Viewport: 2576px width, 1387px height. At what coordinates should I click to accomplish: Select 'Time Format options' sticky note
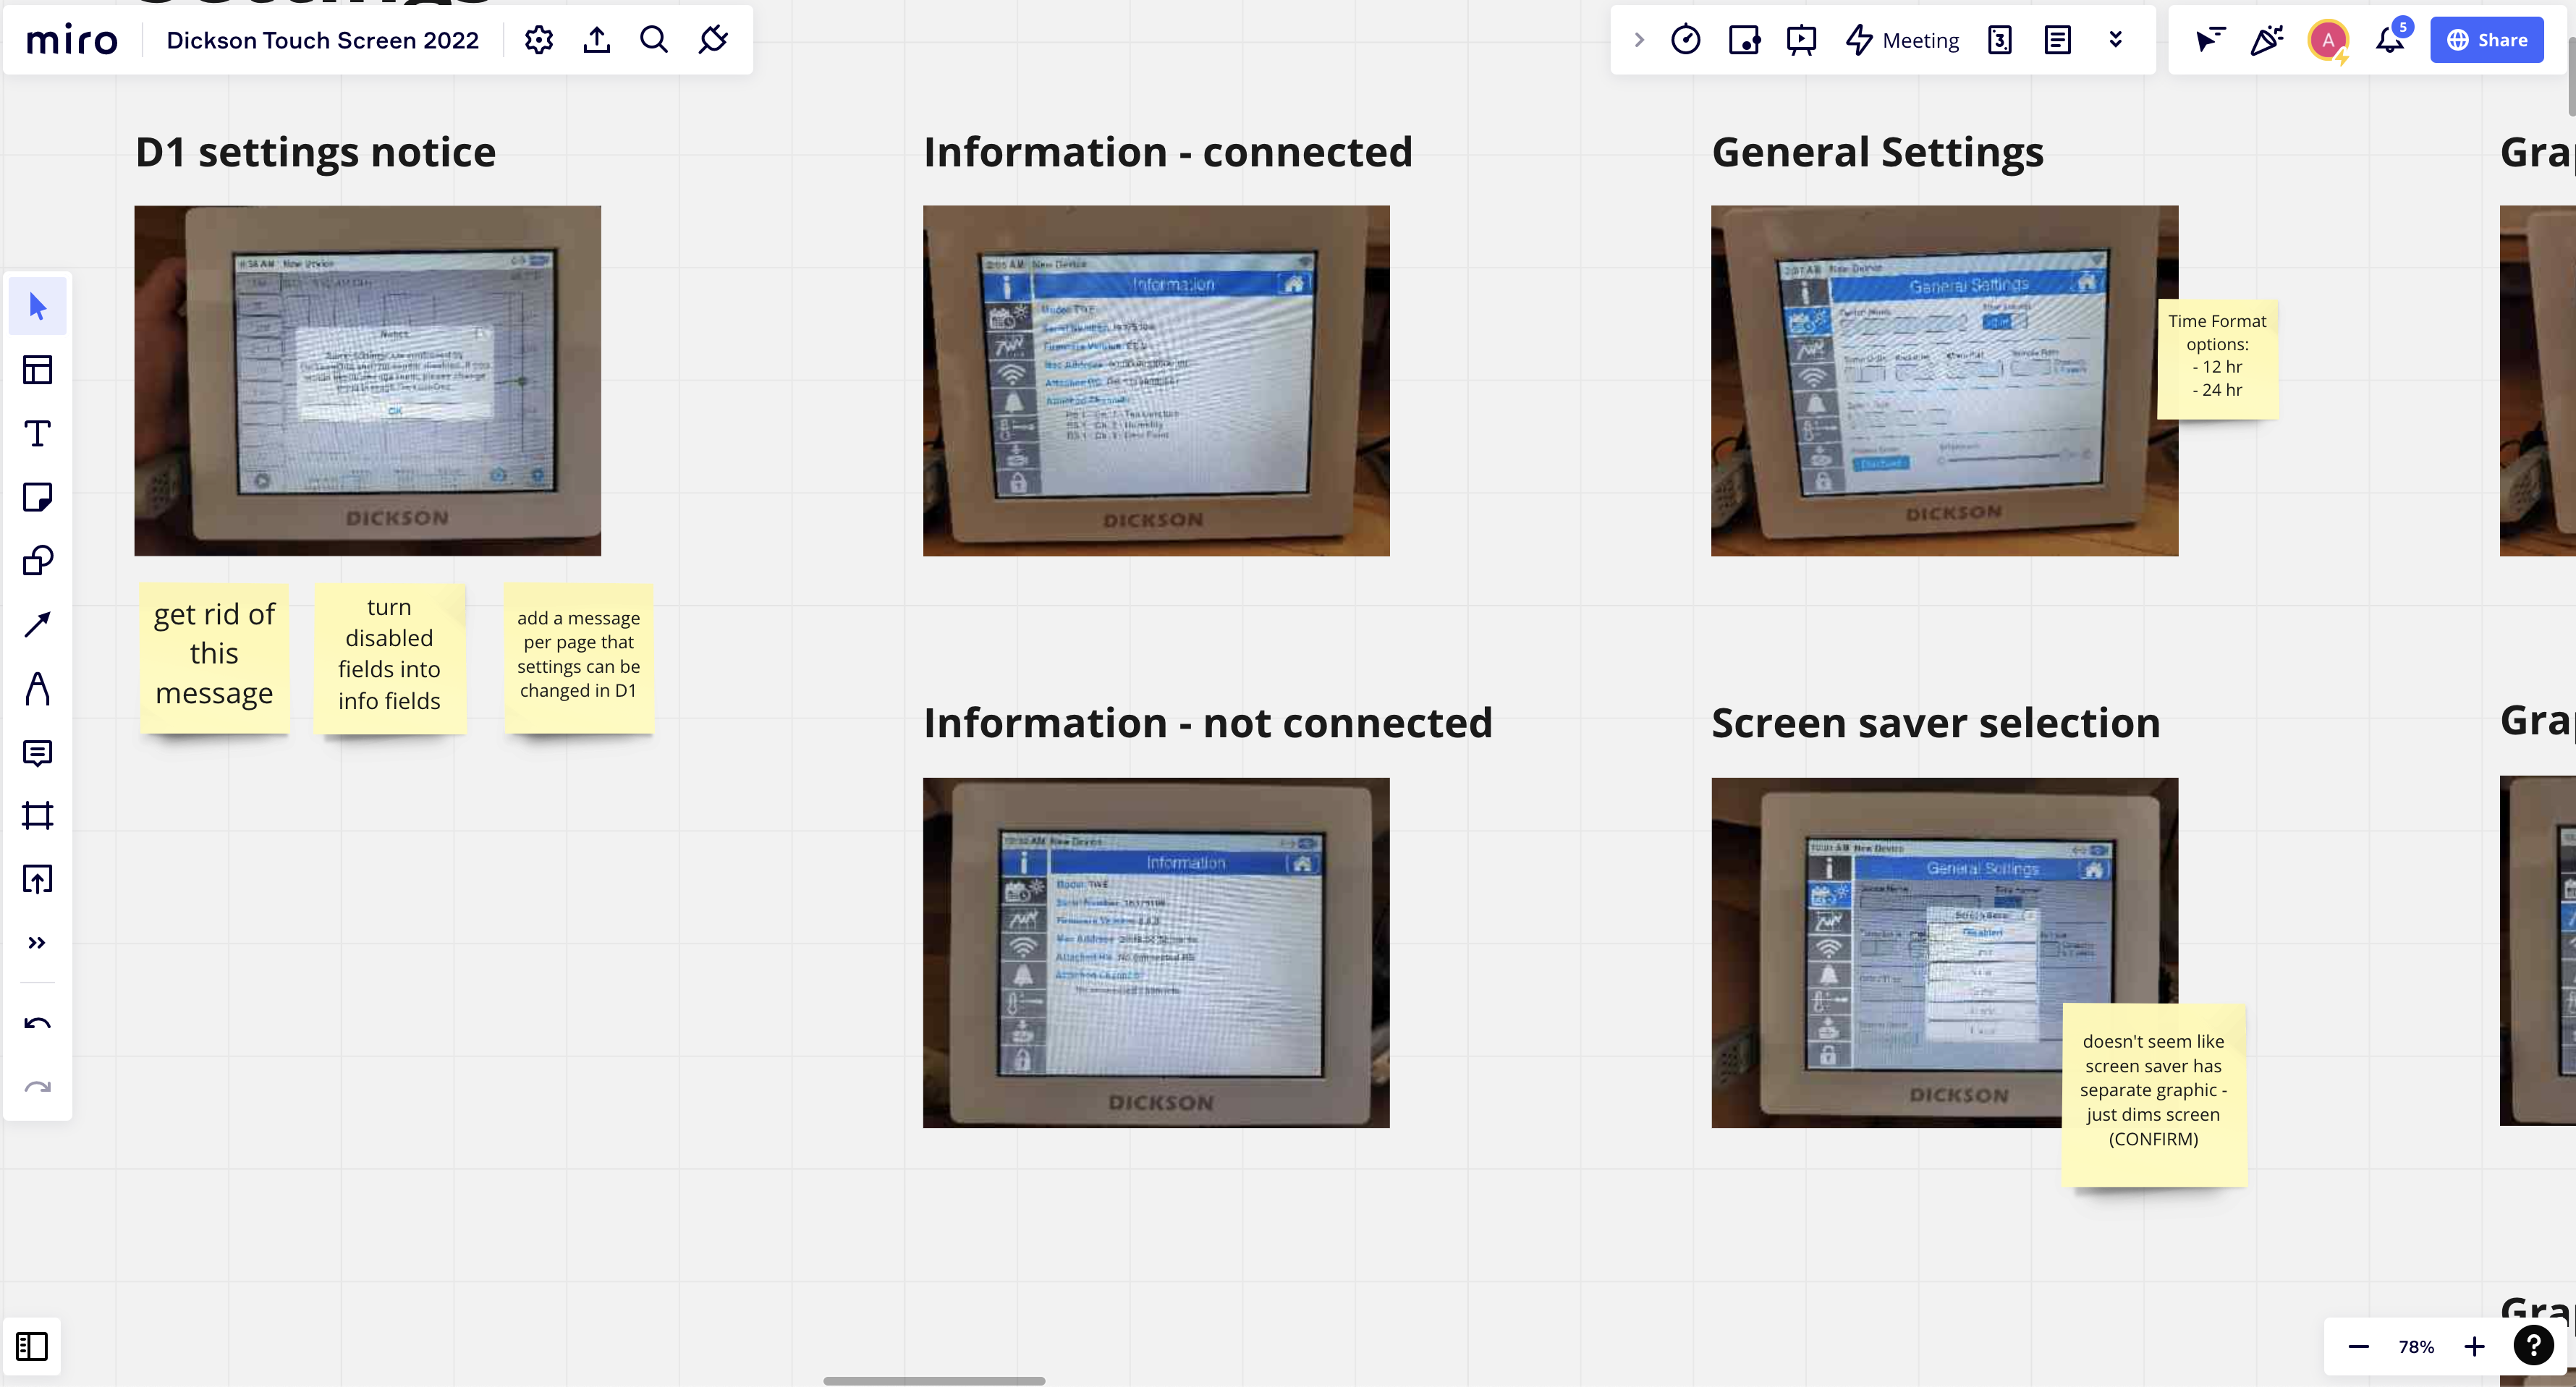click(2217, 359)
